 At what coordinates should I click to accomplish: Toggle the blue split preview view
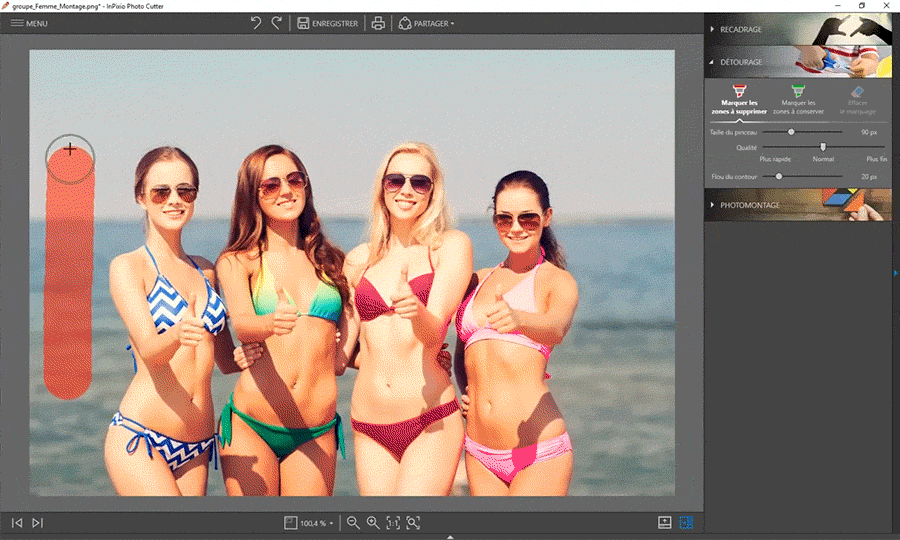click(686, 522)
